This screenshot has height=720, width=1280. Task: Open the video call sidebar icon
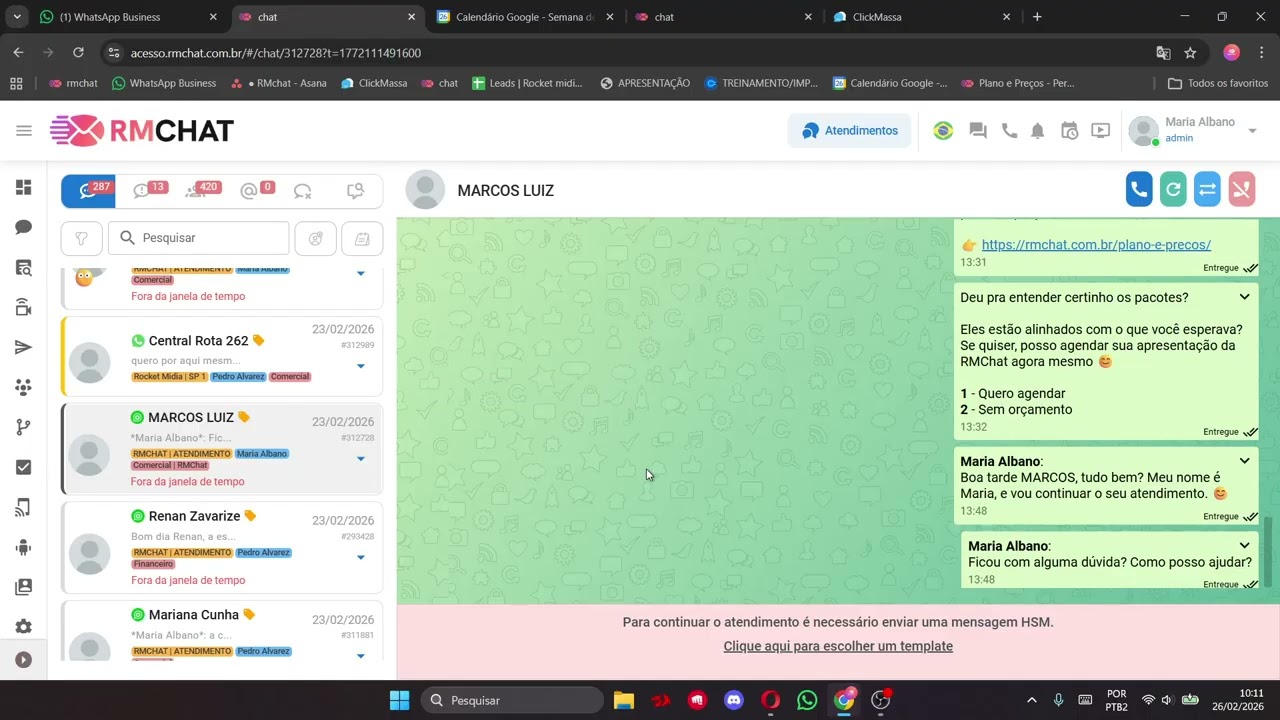click(x=23, y=308)
